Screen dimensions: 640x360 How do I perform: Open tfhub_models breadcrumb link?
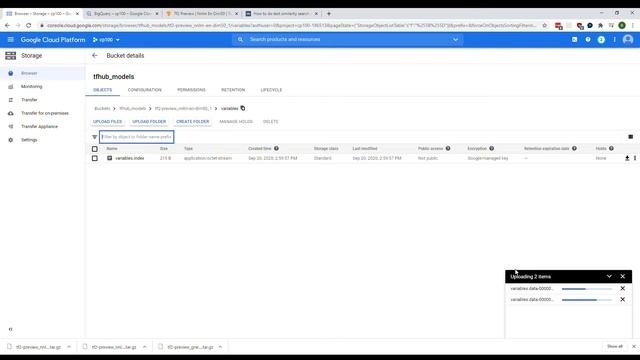click(133, 109)
